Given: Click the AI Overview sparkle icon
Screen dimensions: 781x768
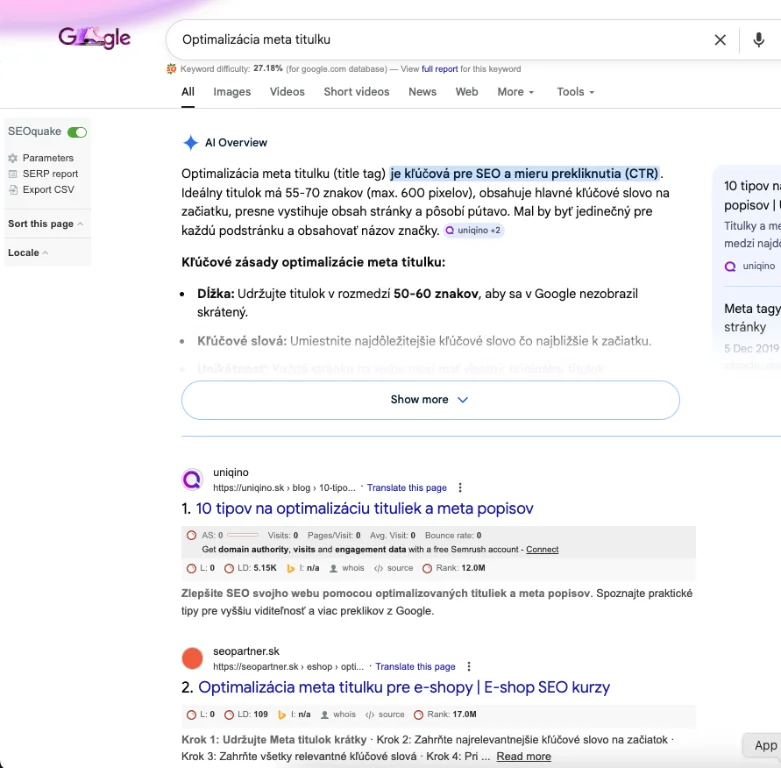Looking at the screenshot, I should 190,143.
